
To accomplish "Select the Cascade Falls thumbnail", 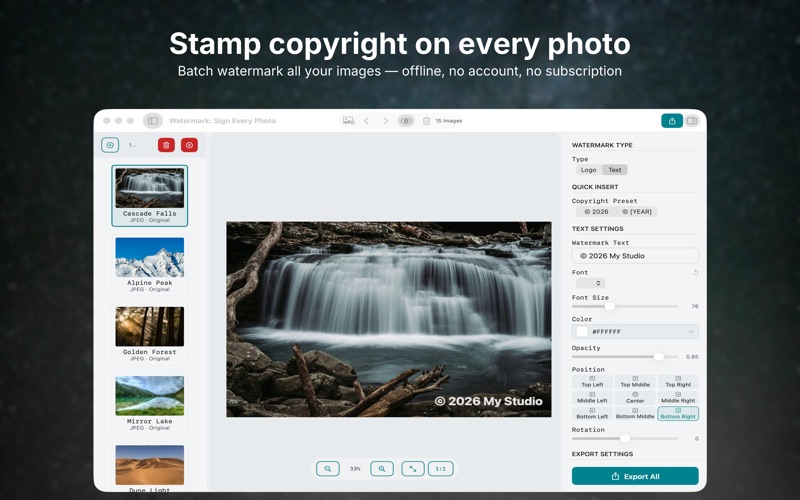I will (149, 195).
